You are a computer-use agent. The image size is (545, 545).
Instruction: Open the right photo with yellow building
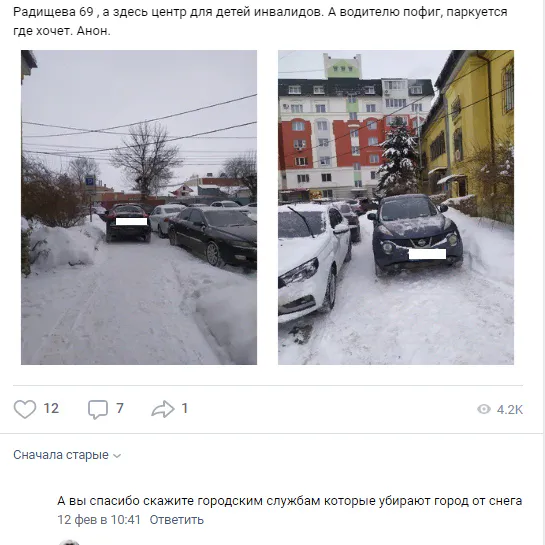(396, 208)
